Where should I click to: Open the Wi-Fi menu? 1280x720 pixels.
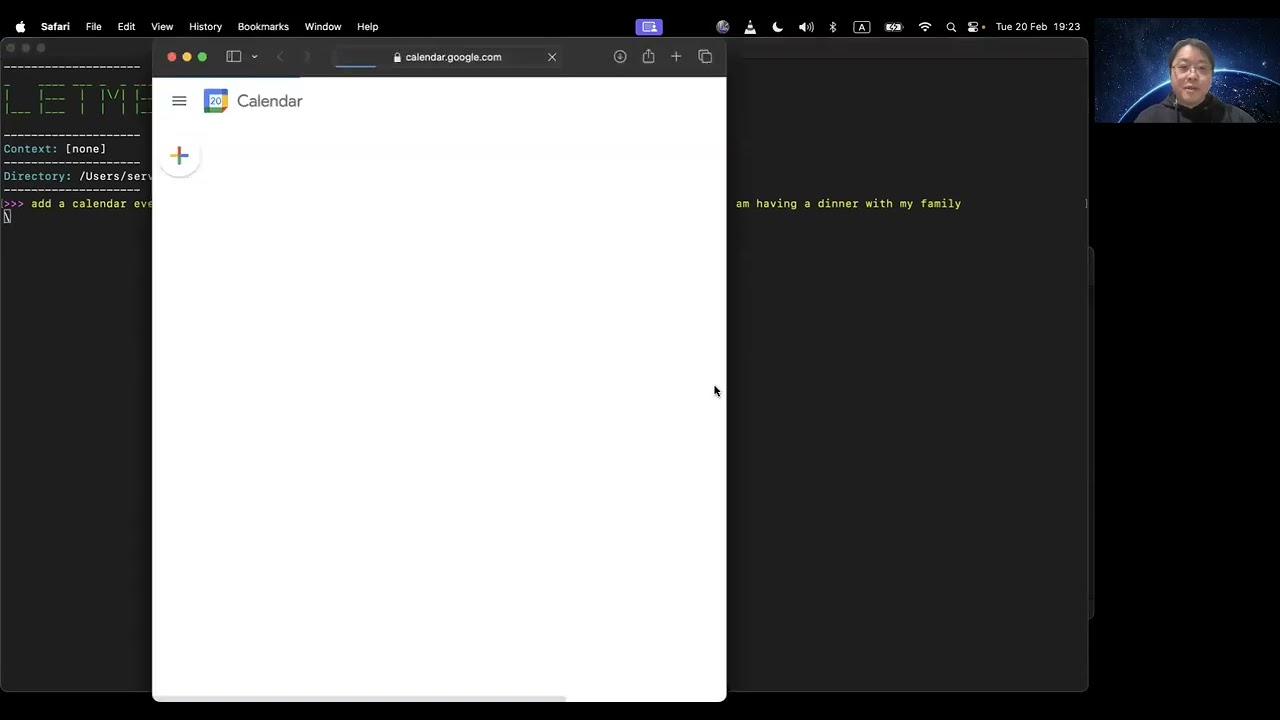coord(925,27)
